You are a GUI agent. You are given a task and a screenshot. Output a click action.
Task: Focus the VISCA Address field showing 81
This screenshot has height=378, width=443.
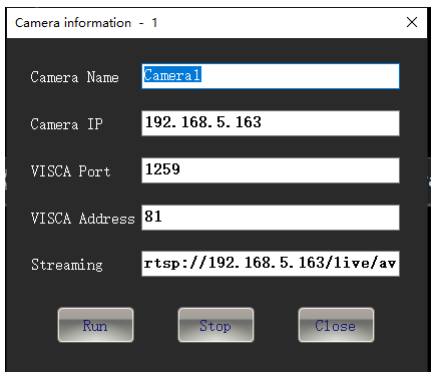click(270, 217)
